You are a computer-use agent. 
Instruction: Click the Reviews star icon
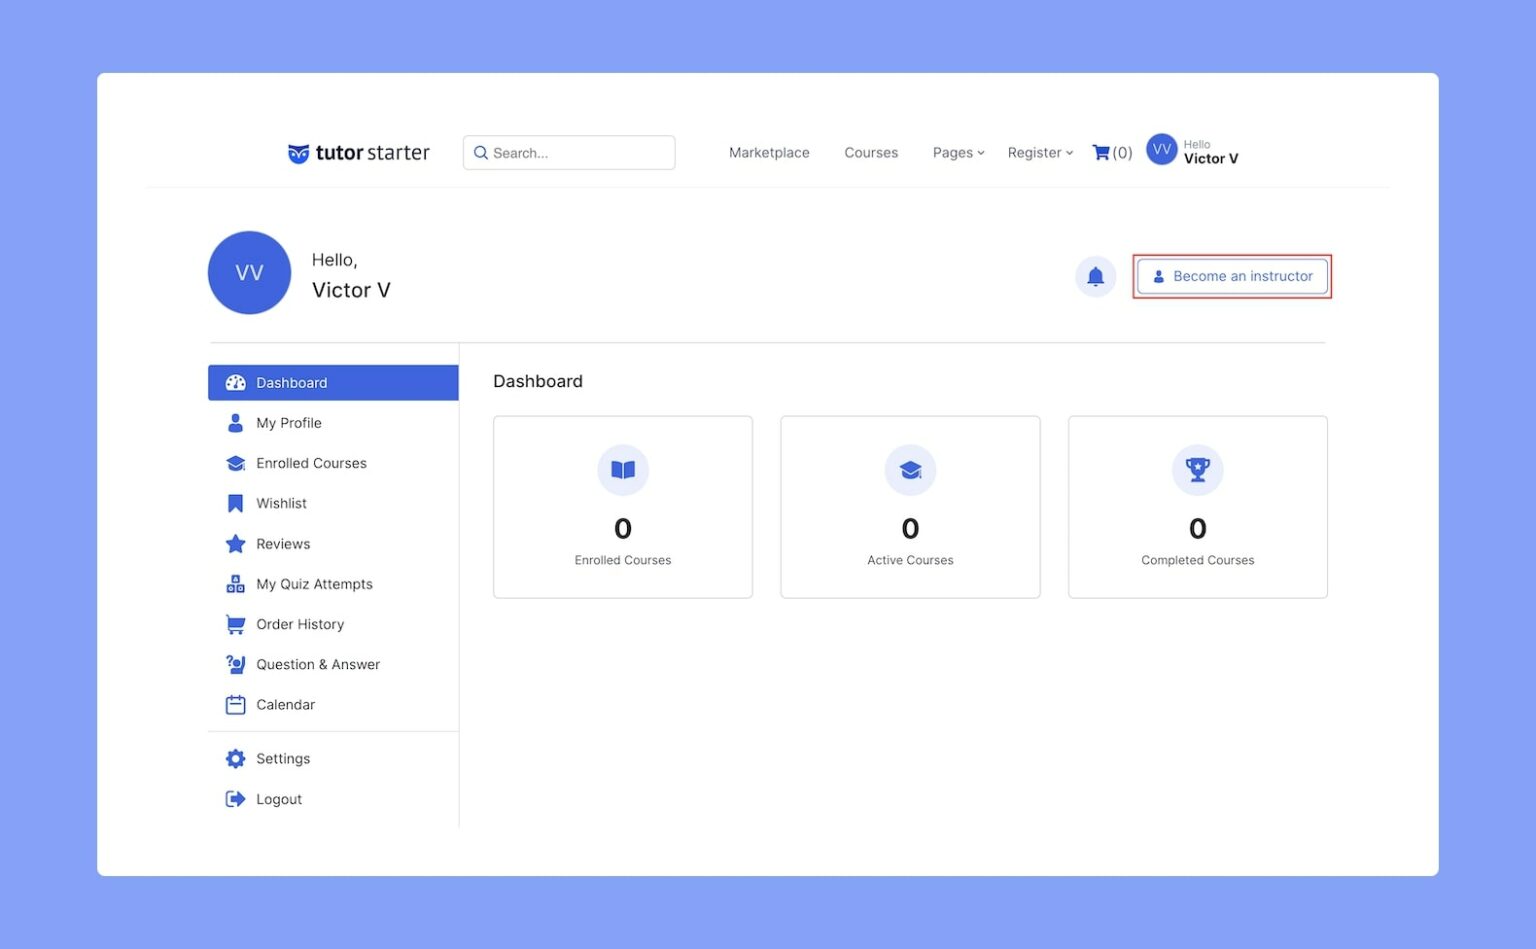coord(235,544)
